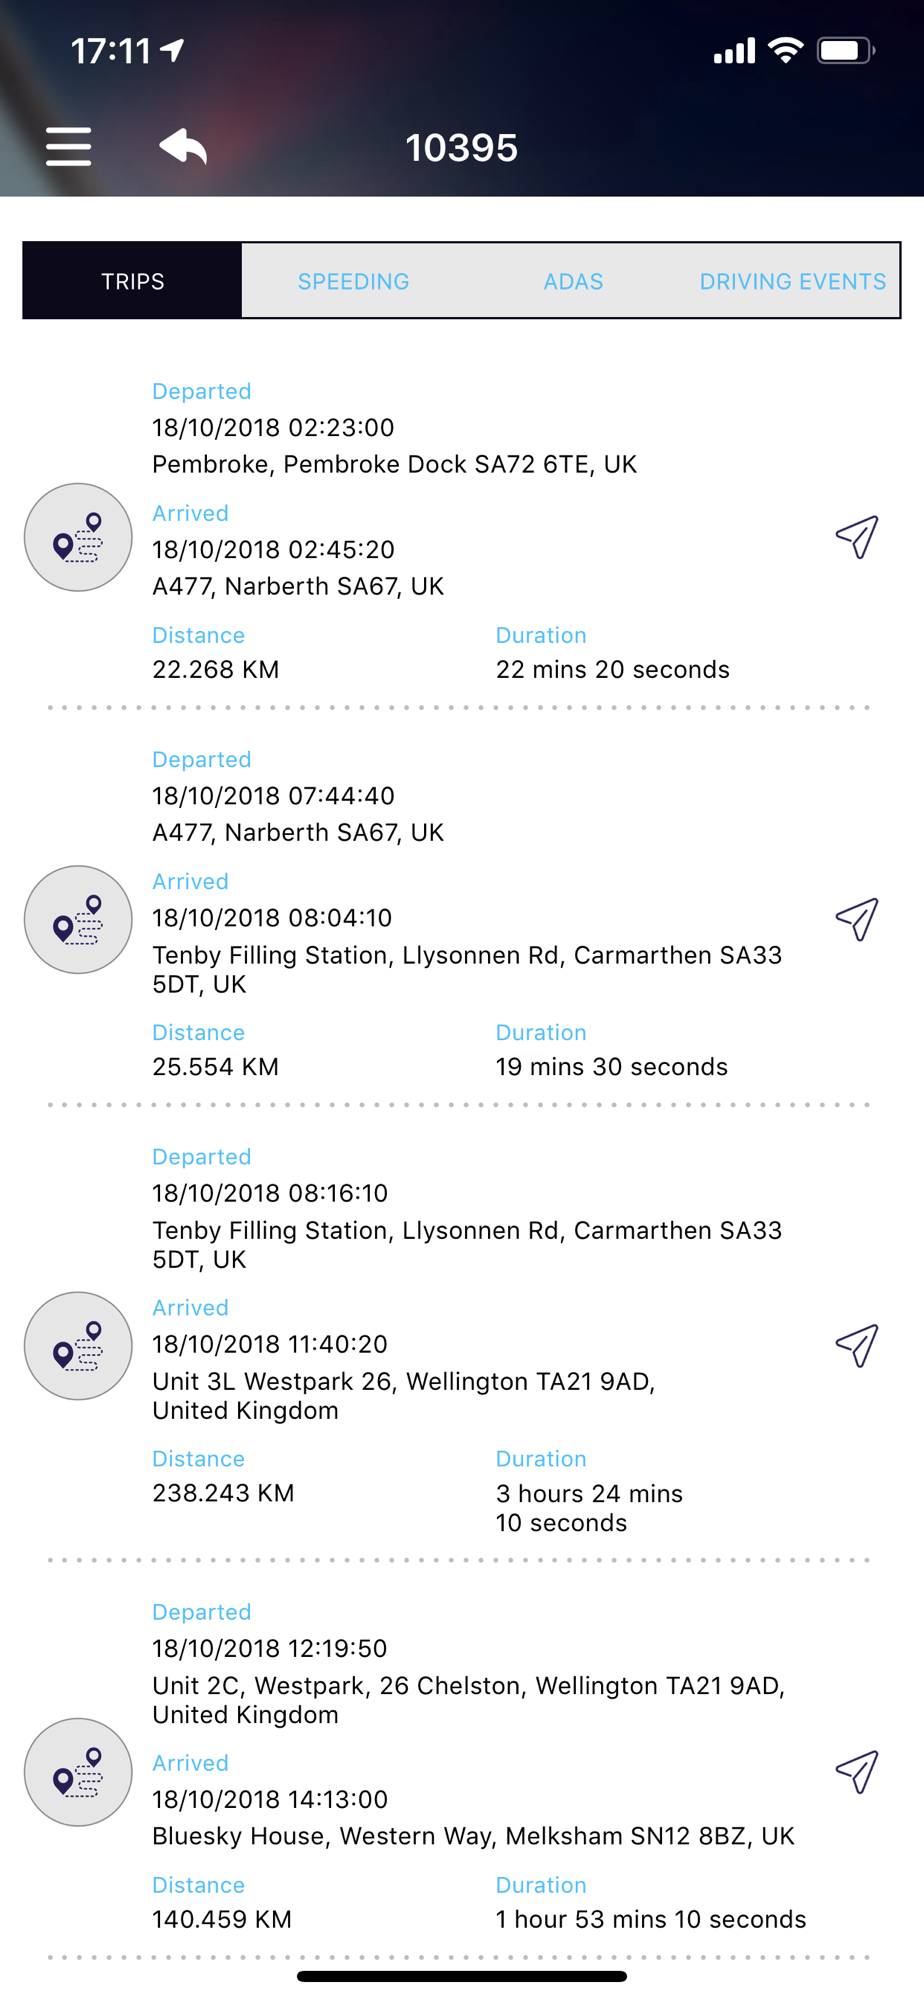Image resolution: width=924 pixels, height=2000 pixels.
Task: Tap the back arrow icon
Action: pos(183,146)
